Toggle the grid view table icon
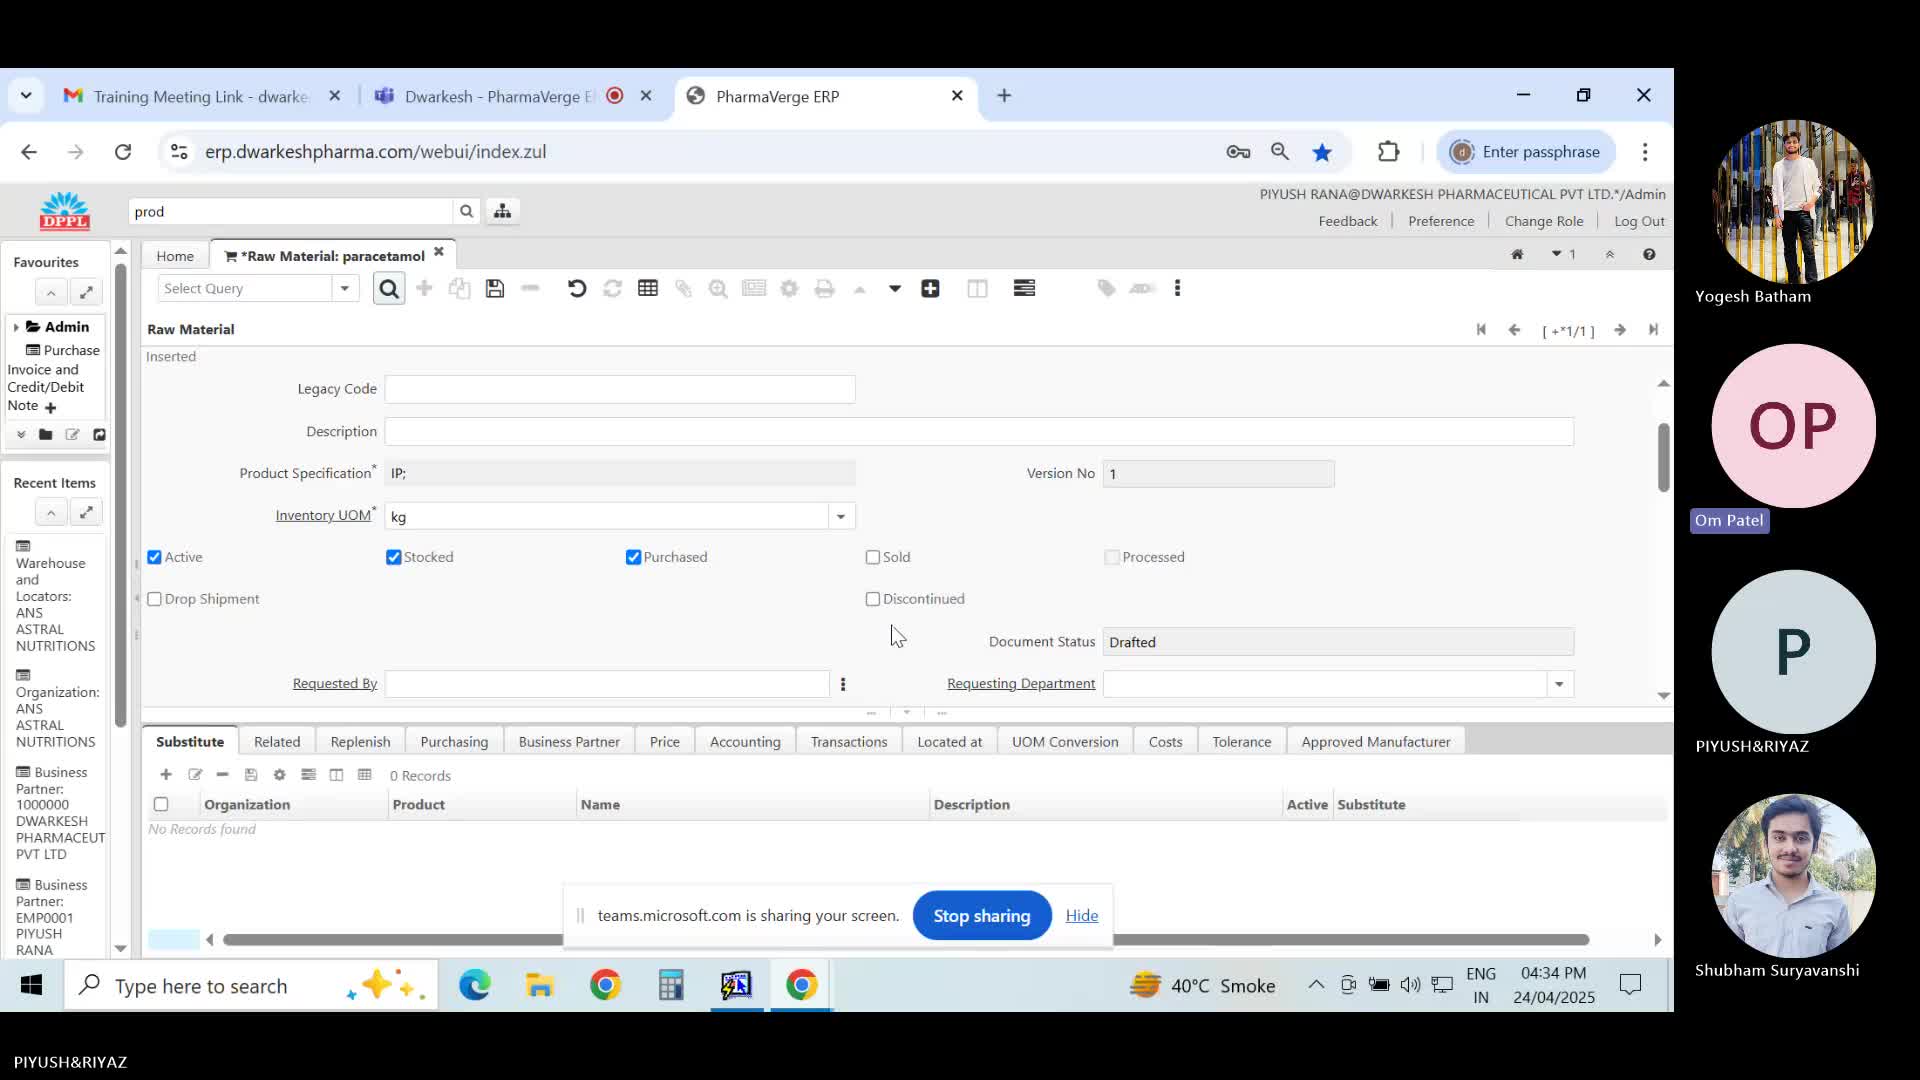Screen dimensions: 1920x1080 (x=648, y=289)
